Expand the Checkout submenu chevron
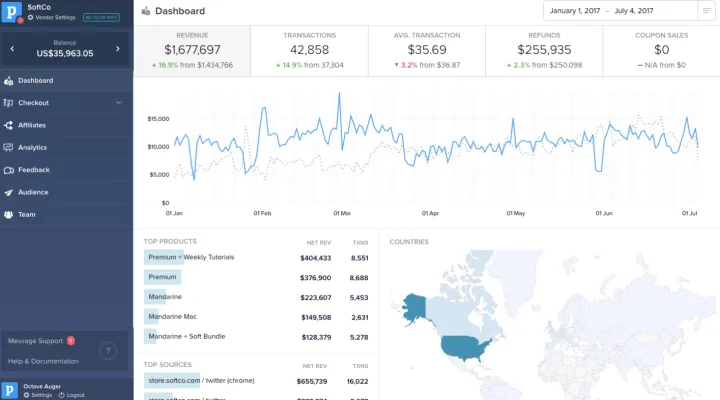720x400 pixels. [119, 103]
